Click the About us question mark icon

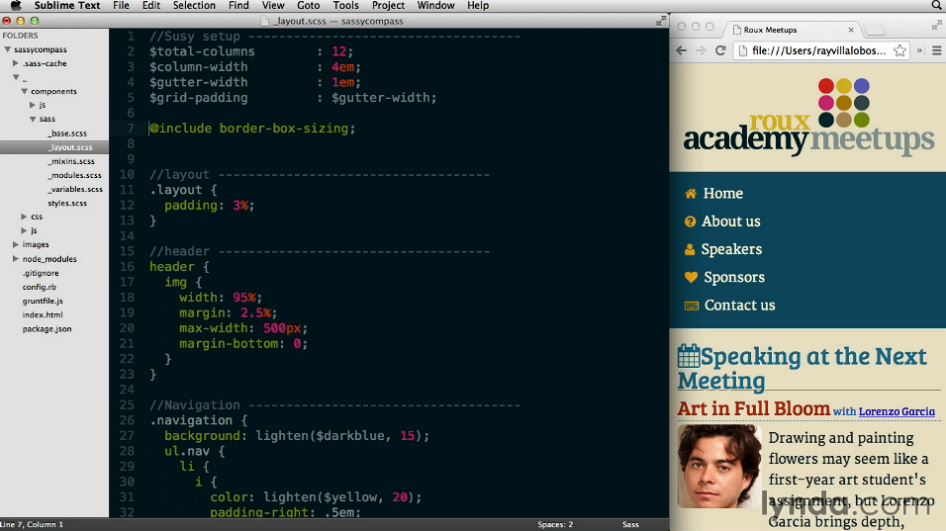click(690, 221)
